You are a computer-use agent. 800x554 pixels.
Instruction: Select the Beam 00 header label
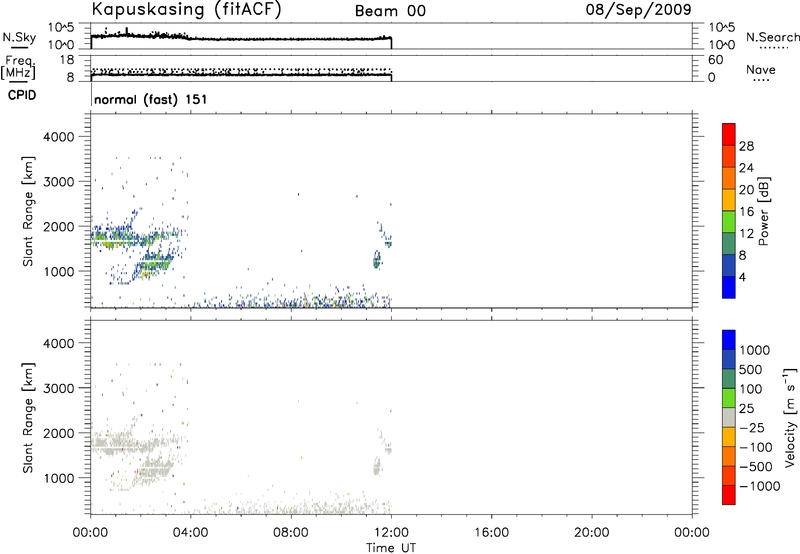(x=390, y=11)
